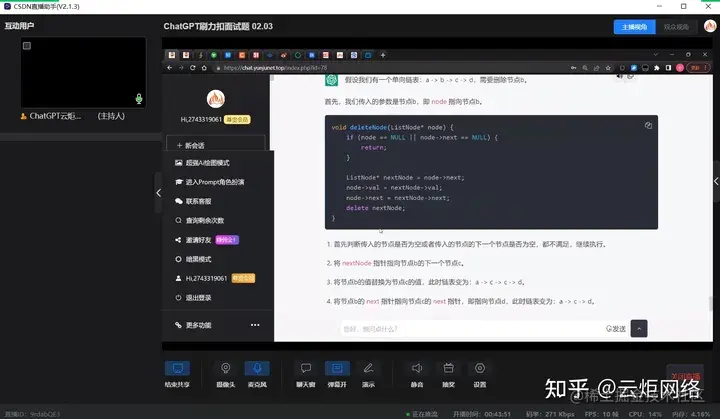Open the 聊天窗 chat window
The height and width of the screenshot is (419, 720).
(306, 374)
